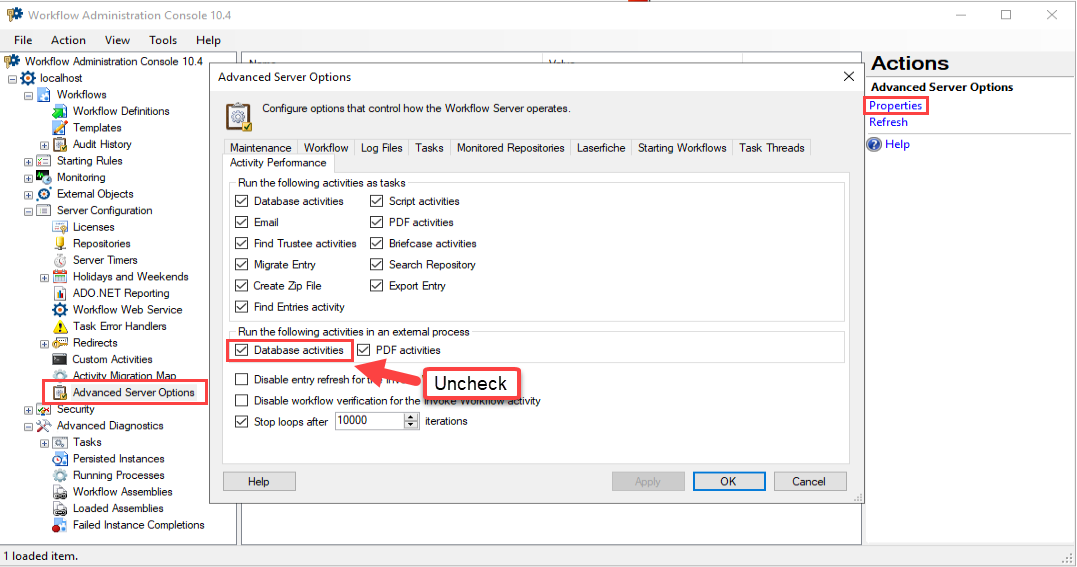
Task: Click the Refresh link in Actions
Action: click(x=888, y=122)
